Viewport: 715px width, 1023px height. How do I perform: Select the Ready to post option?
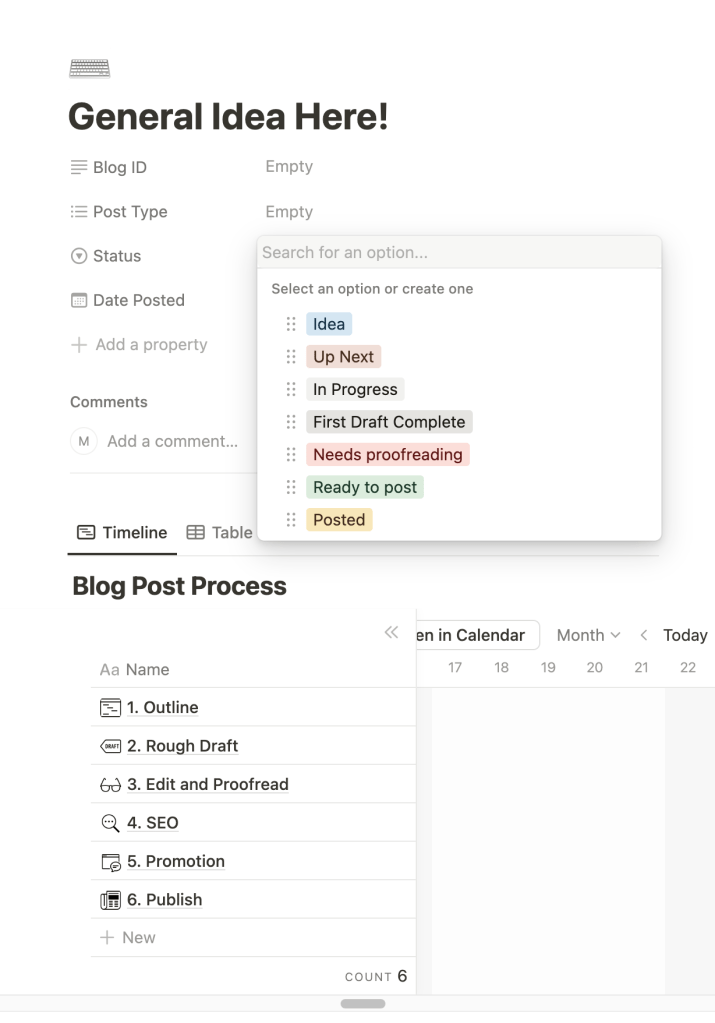tap(364, 487)
